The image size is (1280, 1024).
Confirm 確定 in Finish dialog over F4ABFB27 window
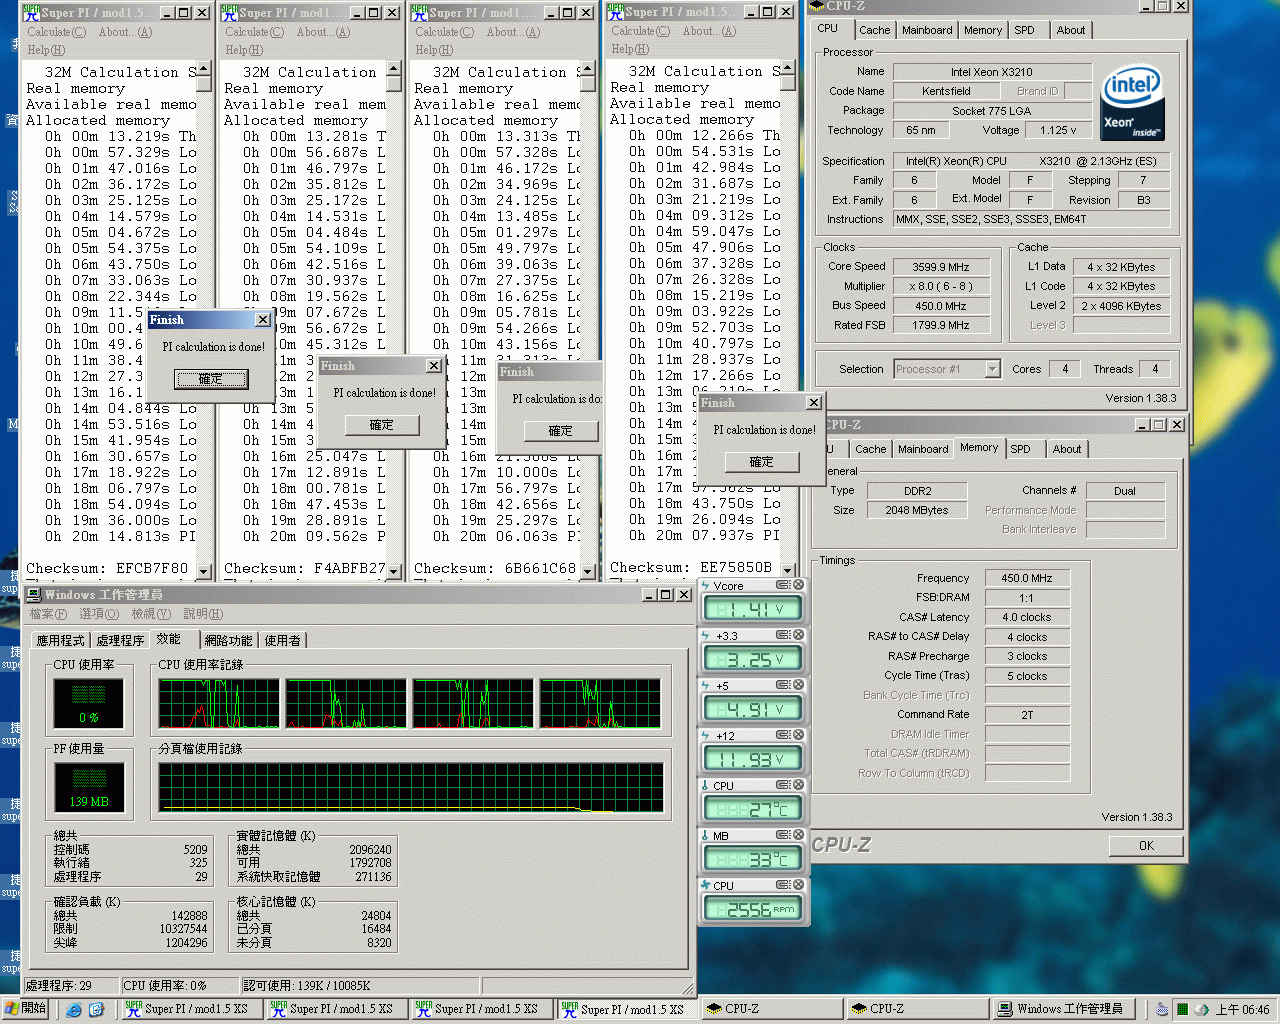tap(382, 425)
